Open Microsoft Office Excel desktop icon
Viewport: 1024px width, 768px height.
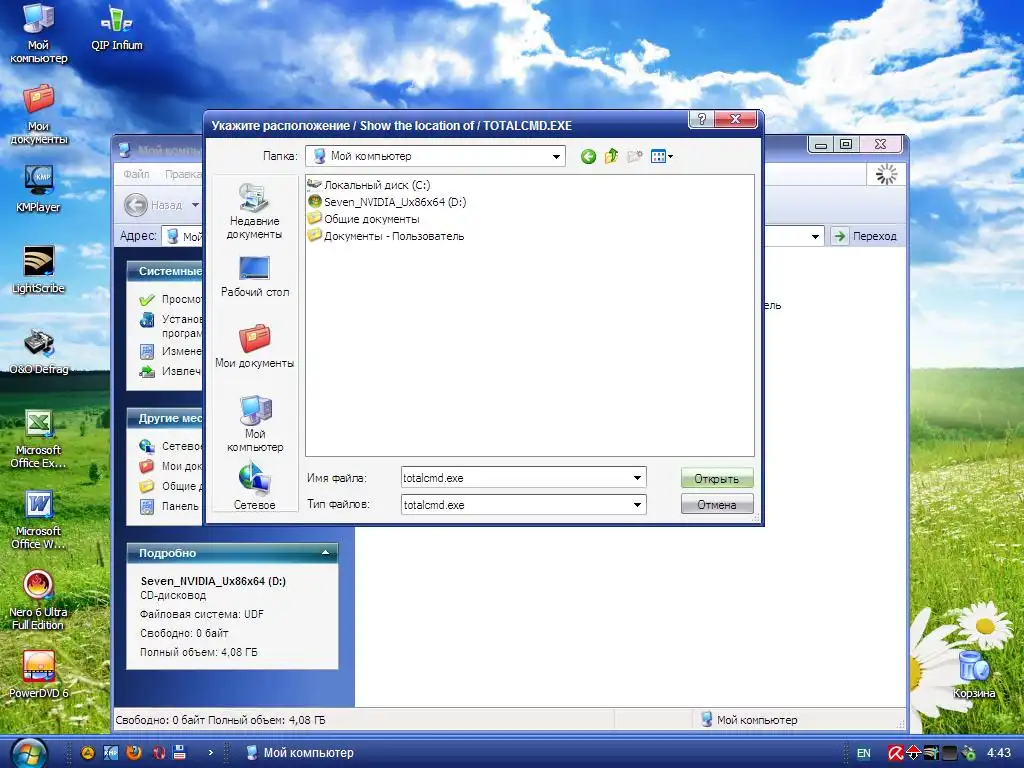tap(39, 438)
